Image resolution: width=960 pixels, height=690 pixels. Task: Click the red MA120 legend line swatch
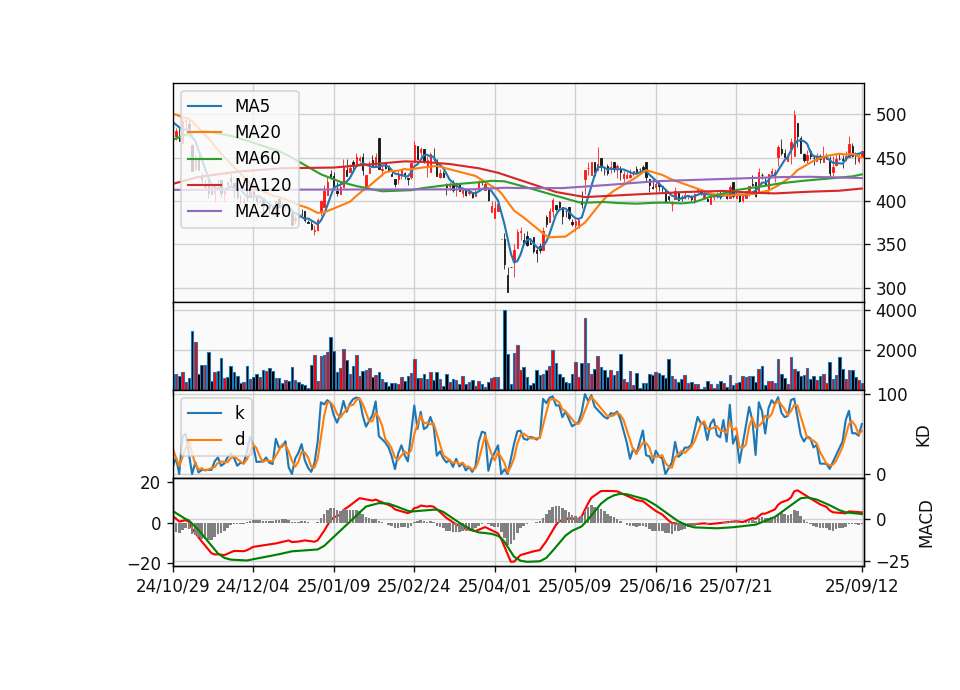(204, 185)
